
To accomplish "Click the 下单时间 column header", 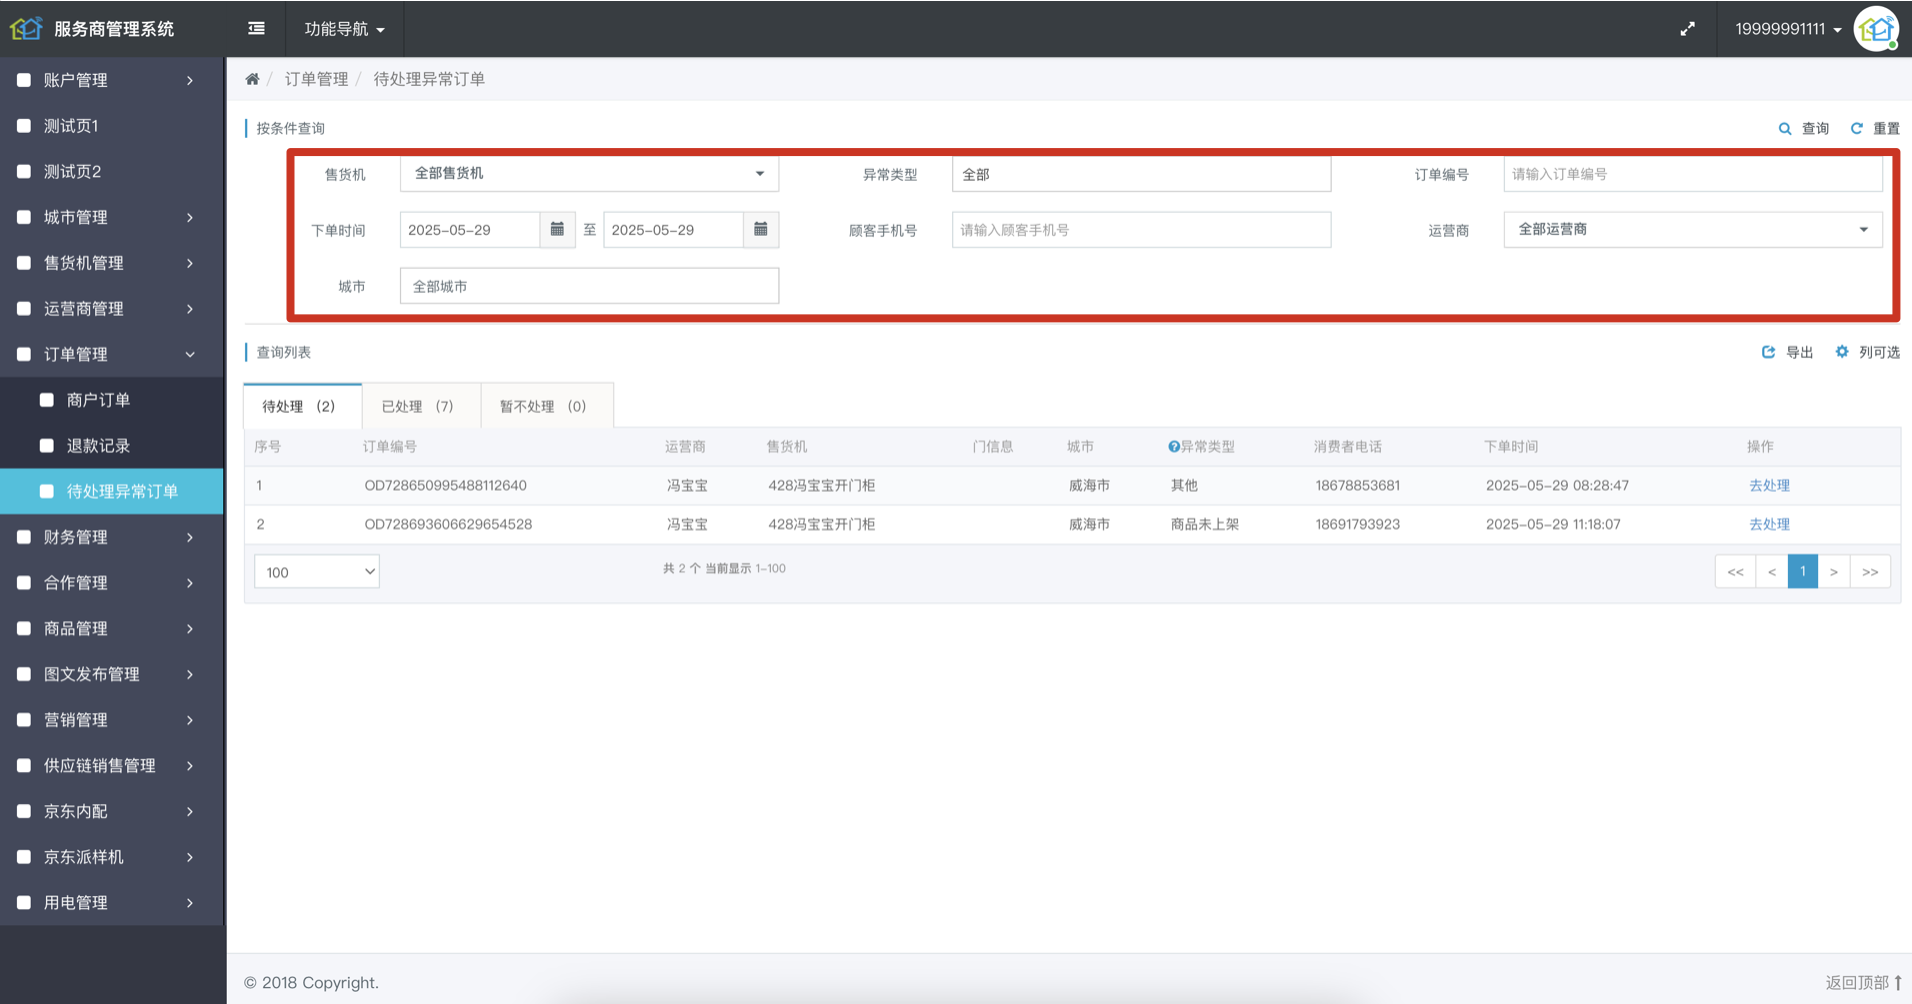I will (1510, 447).
